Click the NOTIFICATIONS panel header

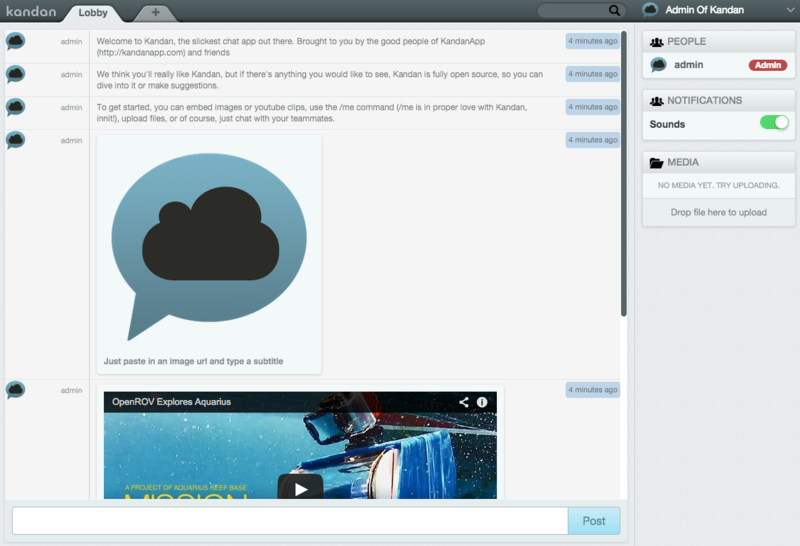pyautogui.click(x=718, y=101)
